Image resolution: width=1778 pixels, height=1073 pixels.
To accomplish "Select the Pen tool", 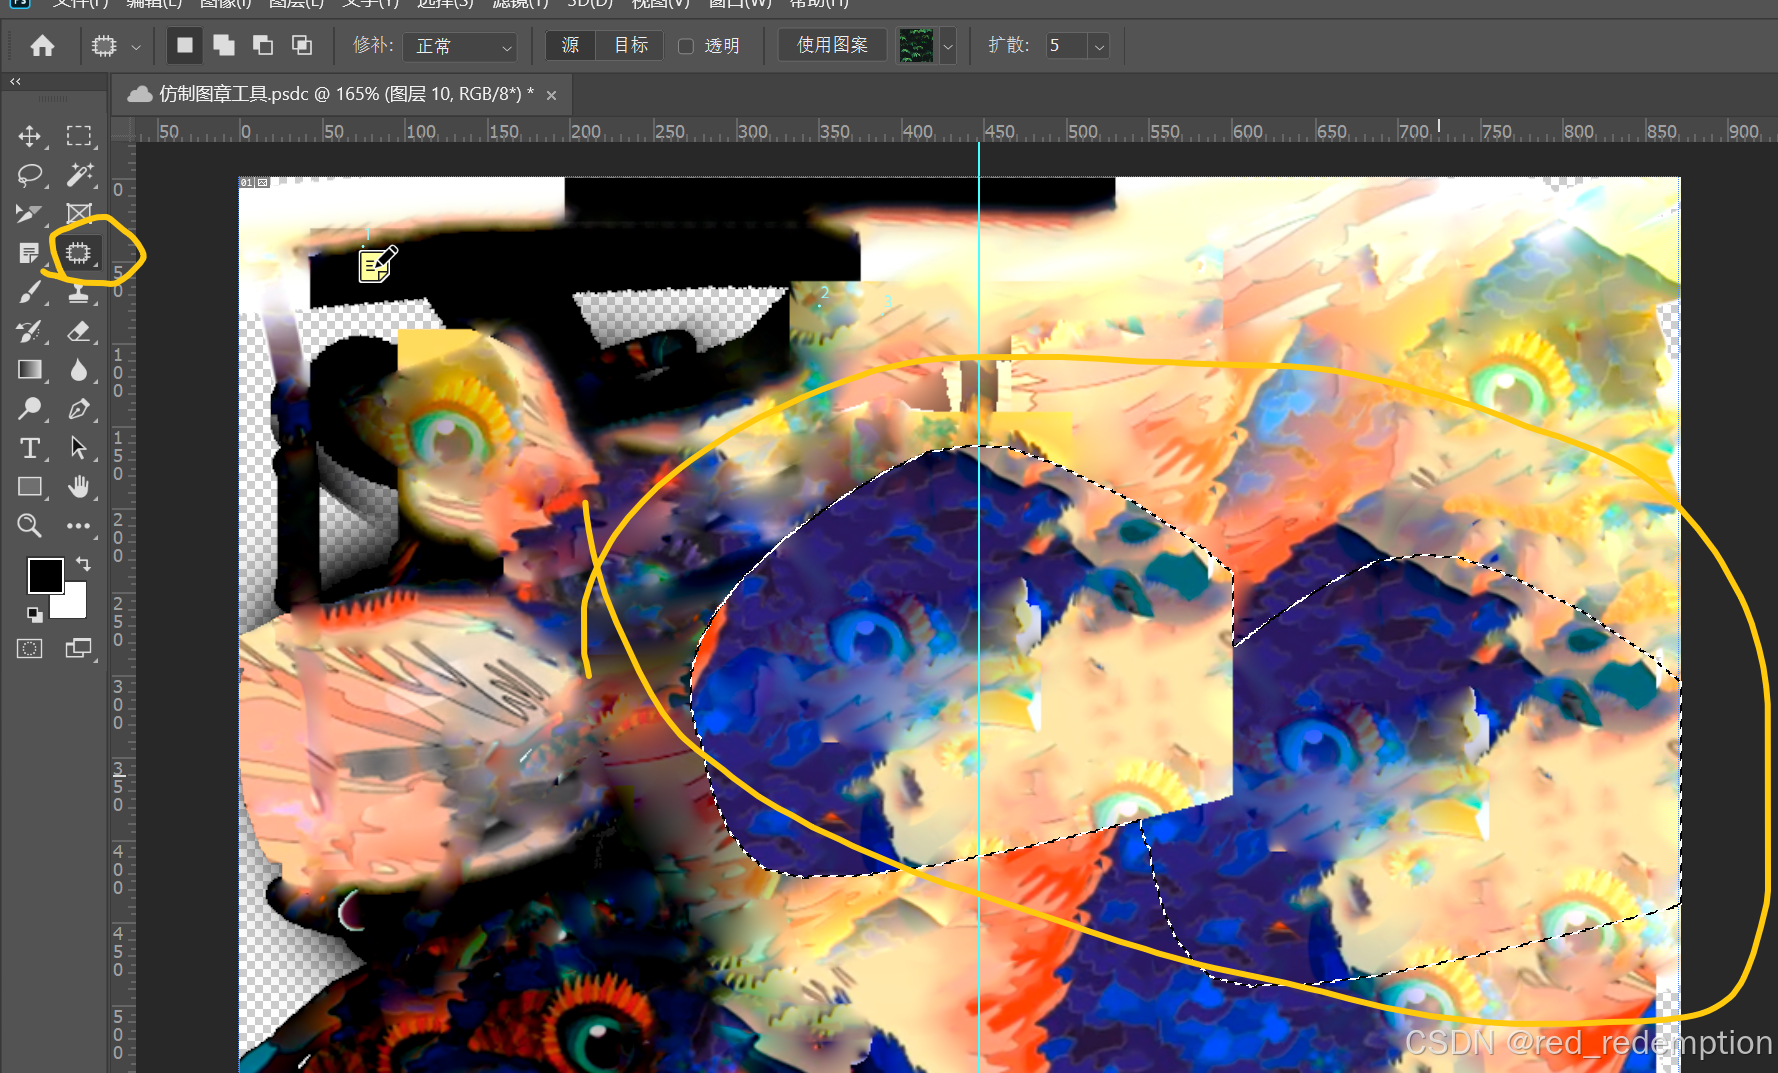I will pos(78,409).
